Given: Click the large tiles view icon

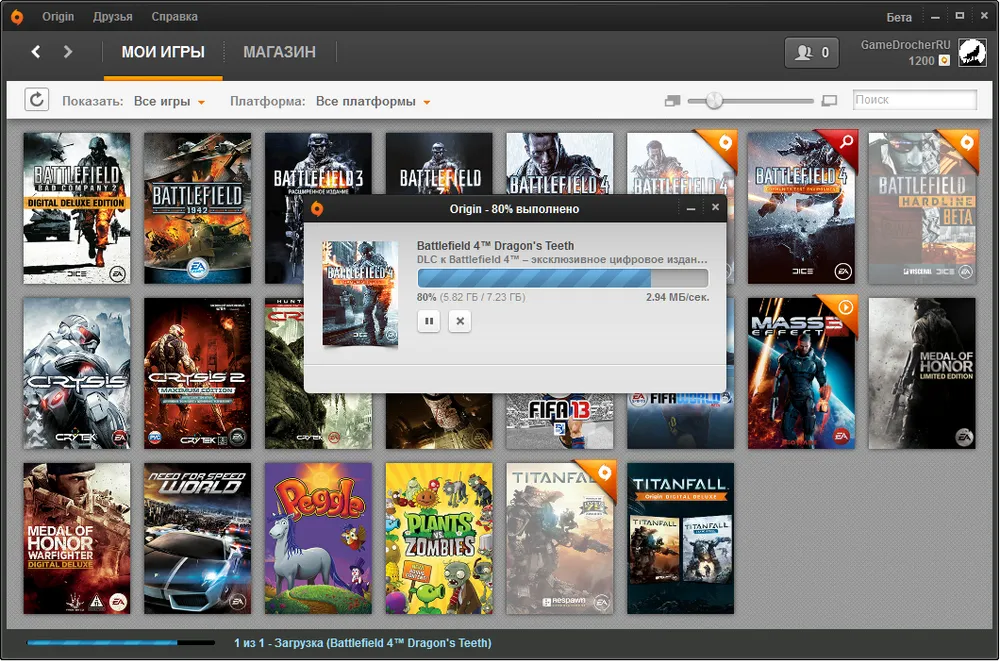Looking at the screenshot, I should pos(828,101).
